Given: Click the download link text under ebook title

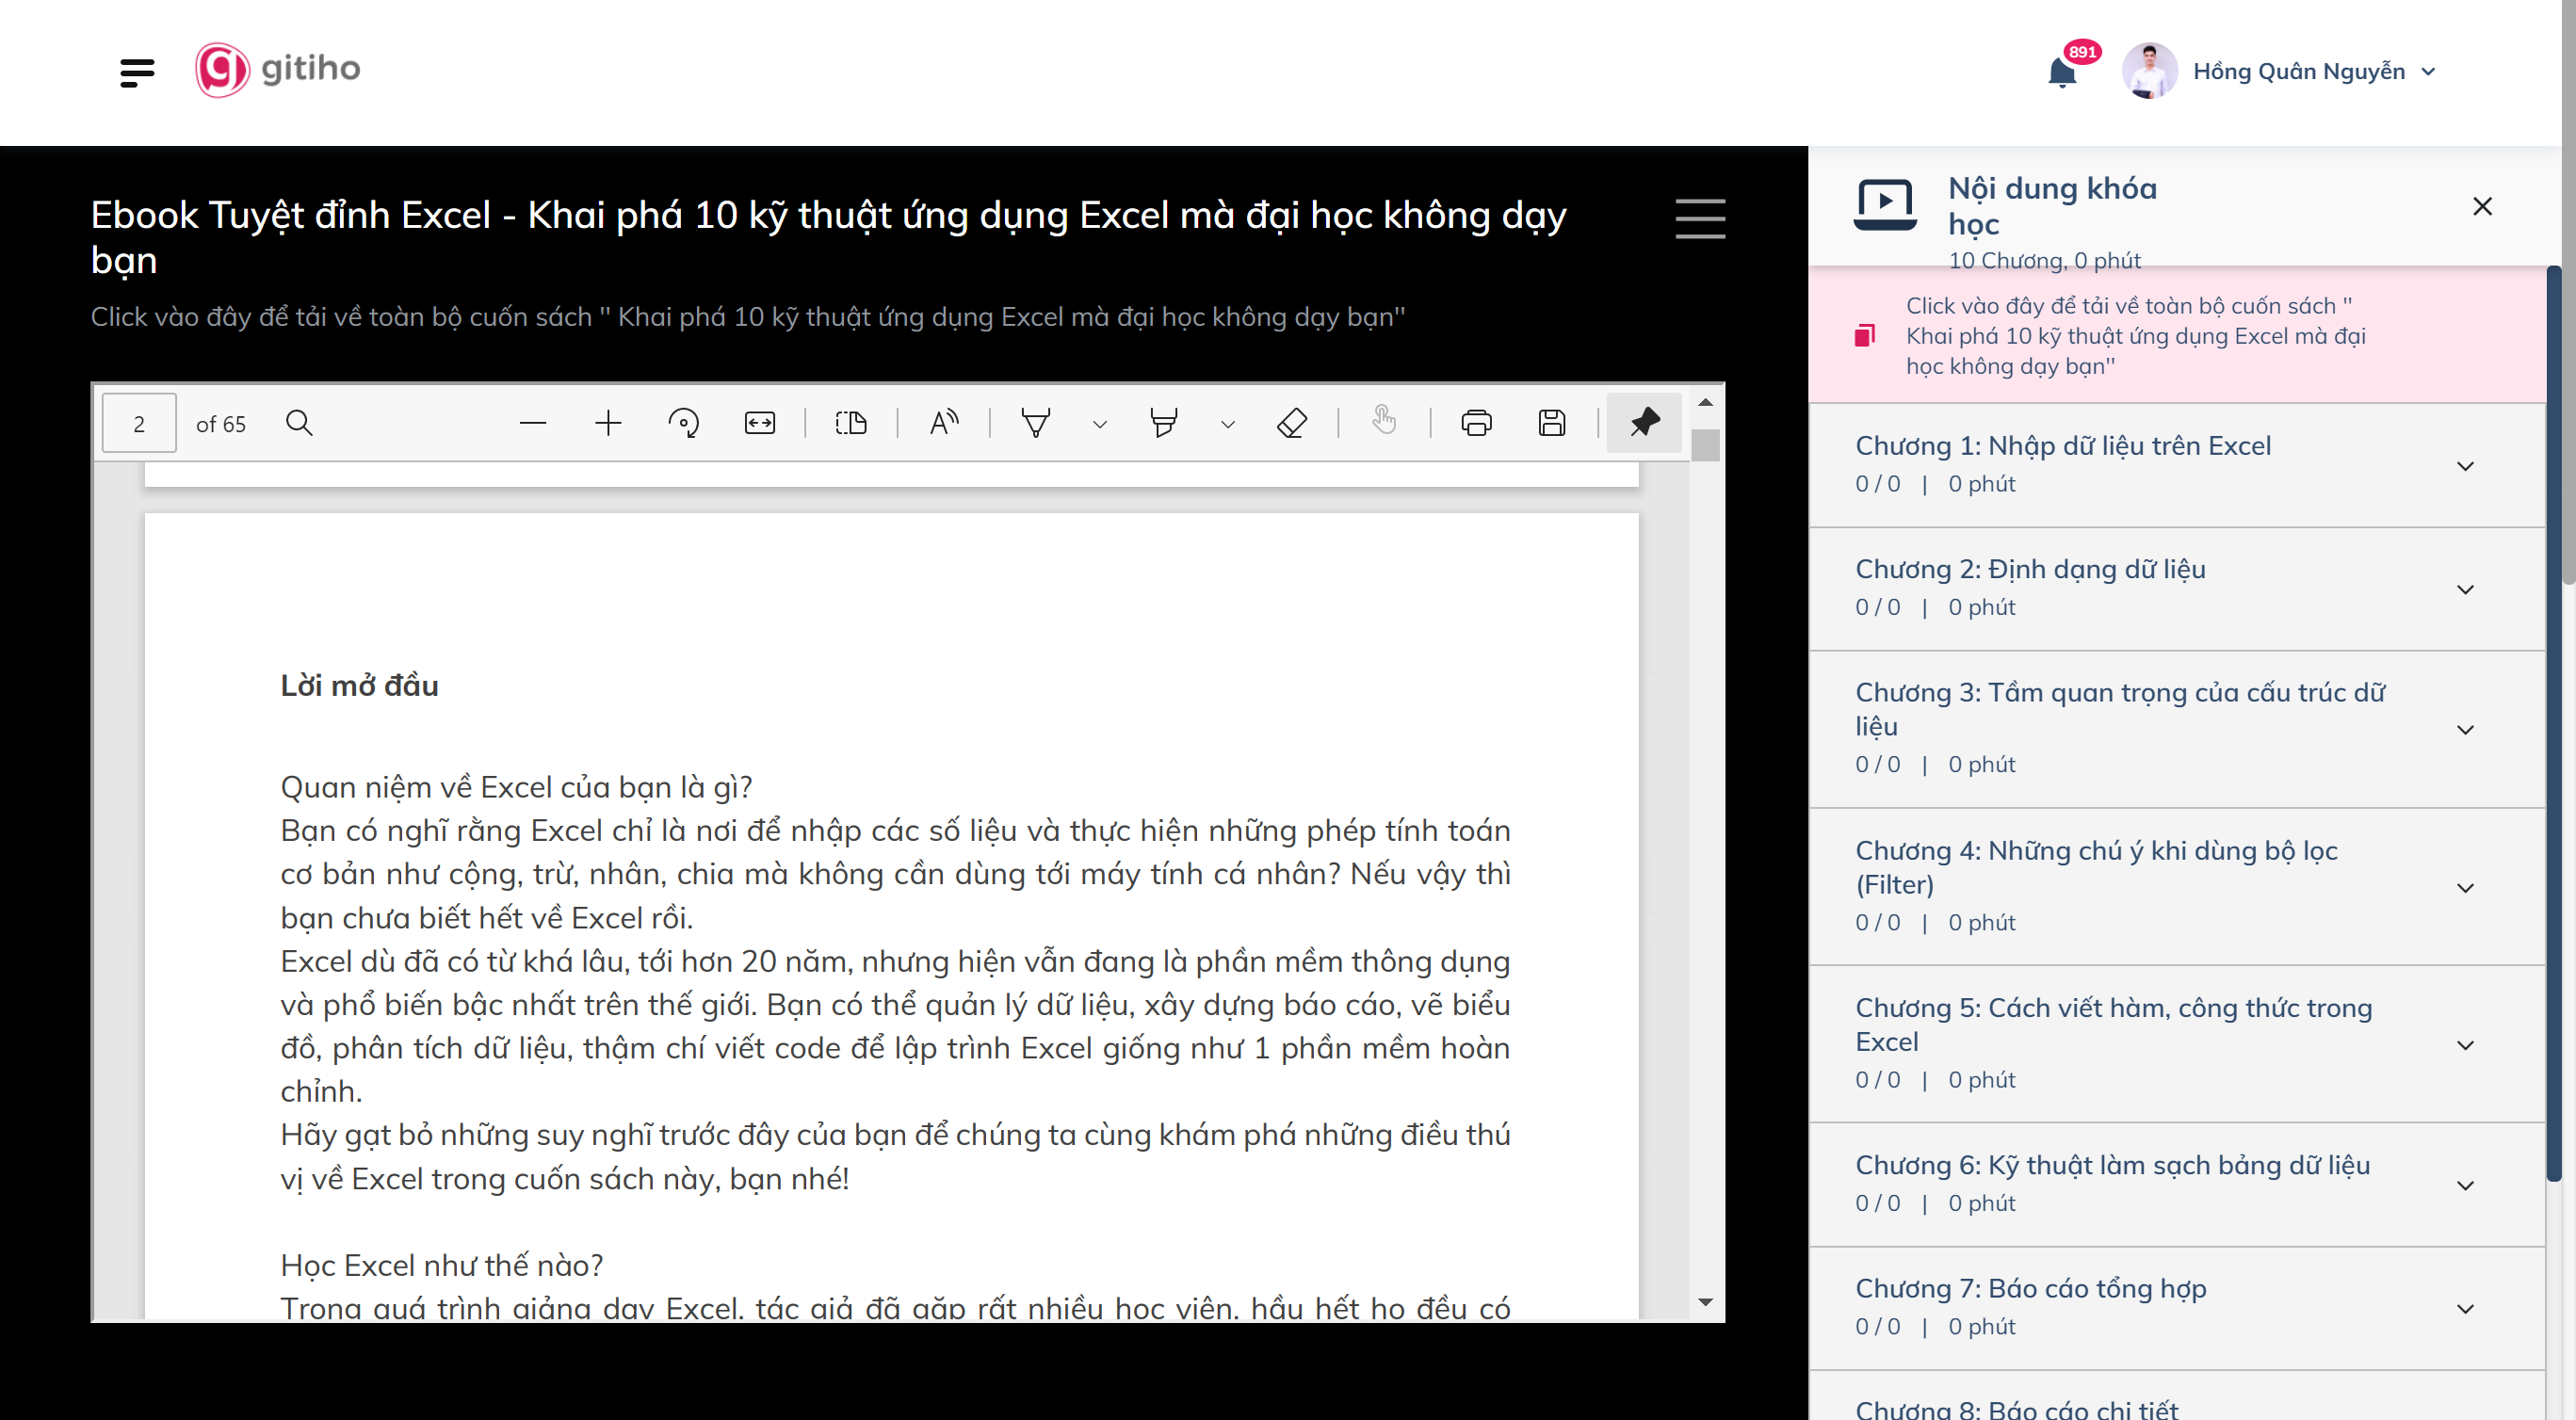Looking at the screenshot, I should pos(748,317).
